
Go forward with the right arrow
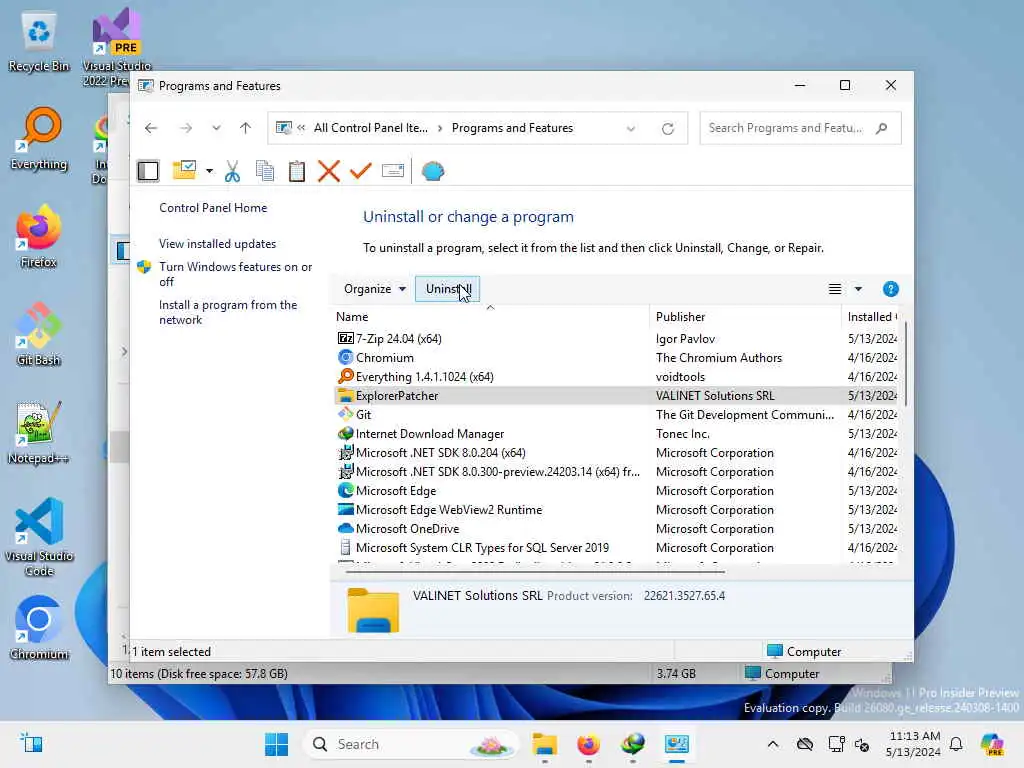[186, 128]
